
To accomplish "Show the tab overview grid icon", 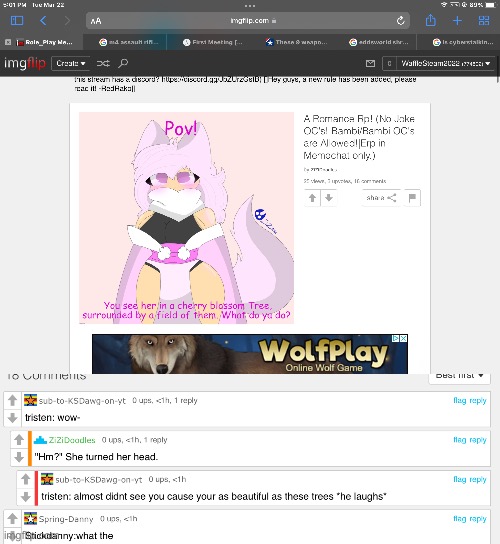I will pos(484,21).
